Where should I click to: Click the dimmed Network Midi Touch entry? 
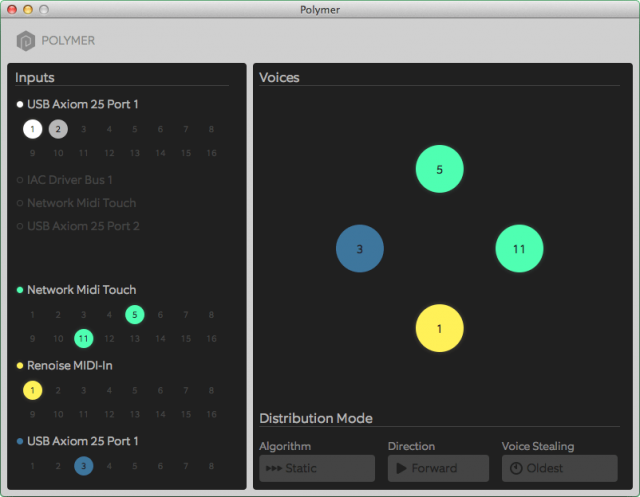coord(81,203)
